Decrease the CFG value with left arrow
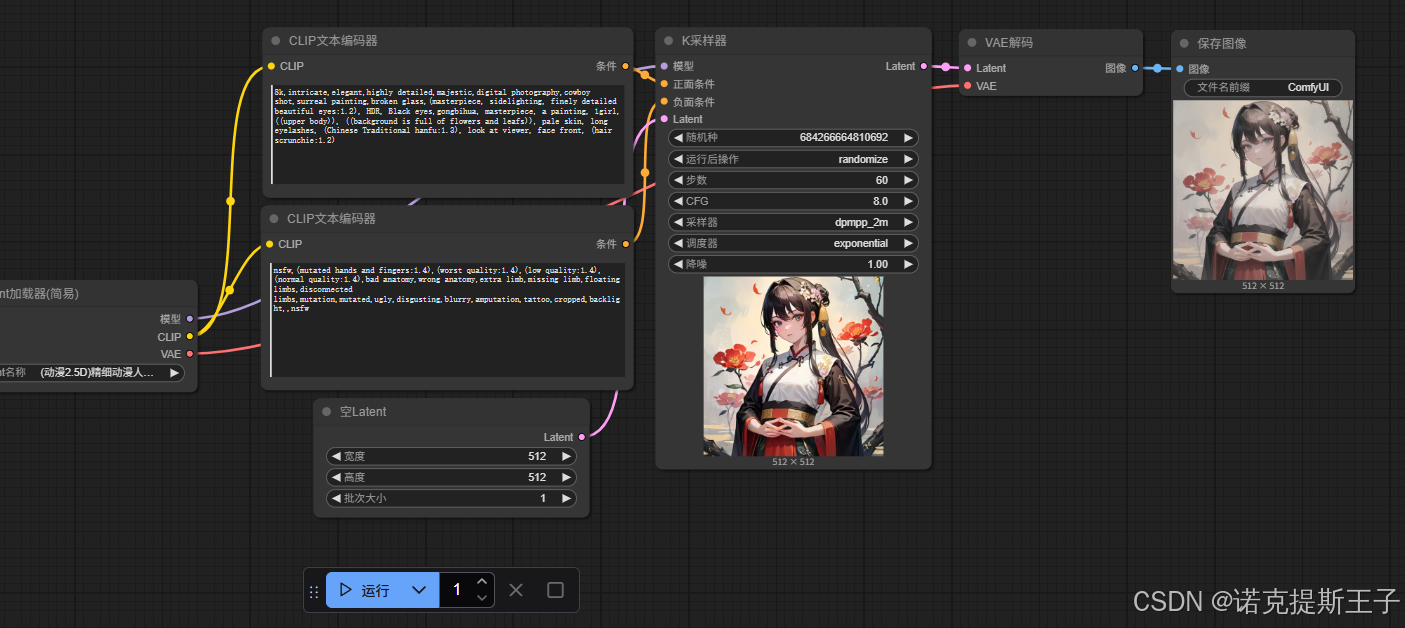The width and height of the screenshot is (1405, 628). click(x=677, y=201)
